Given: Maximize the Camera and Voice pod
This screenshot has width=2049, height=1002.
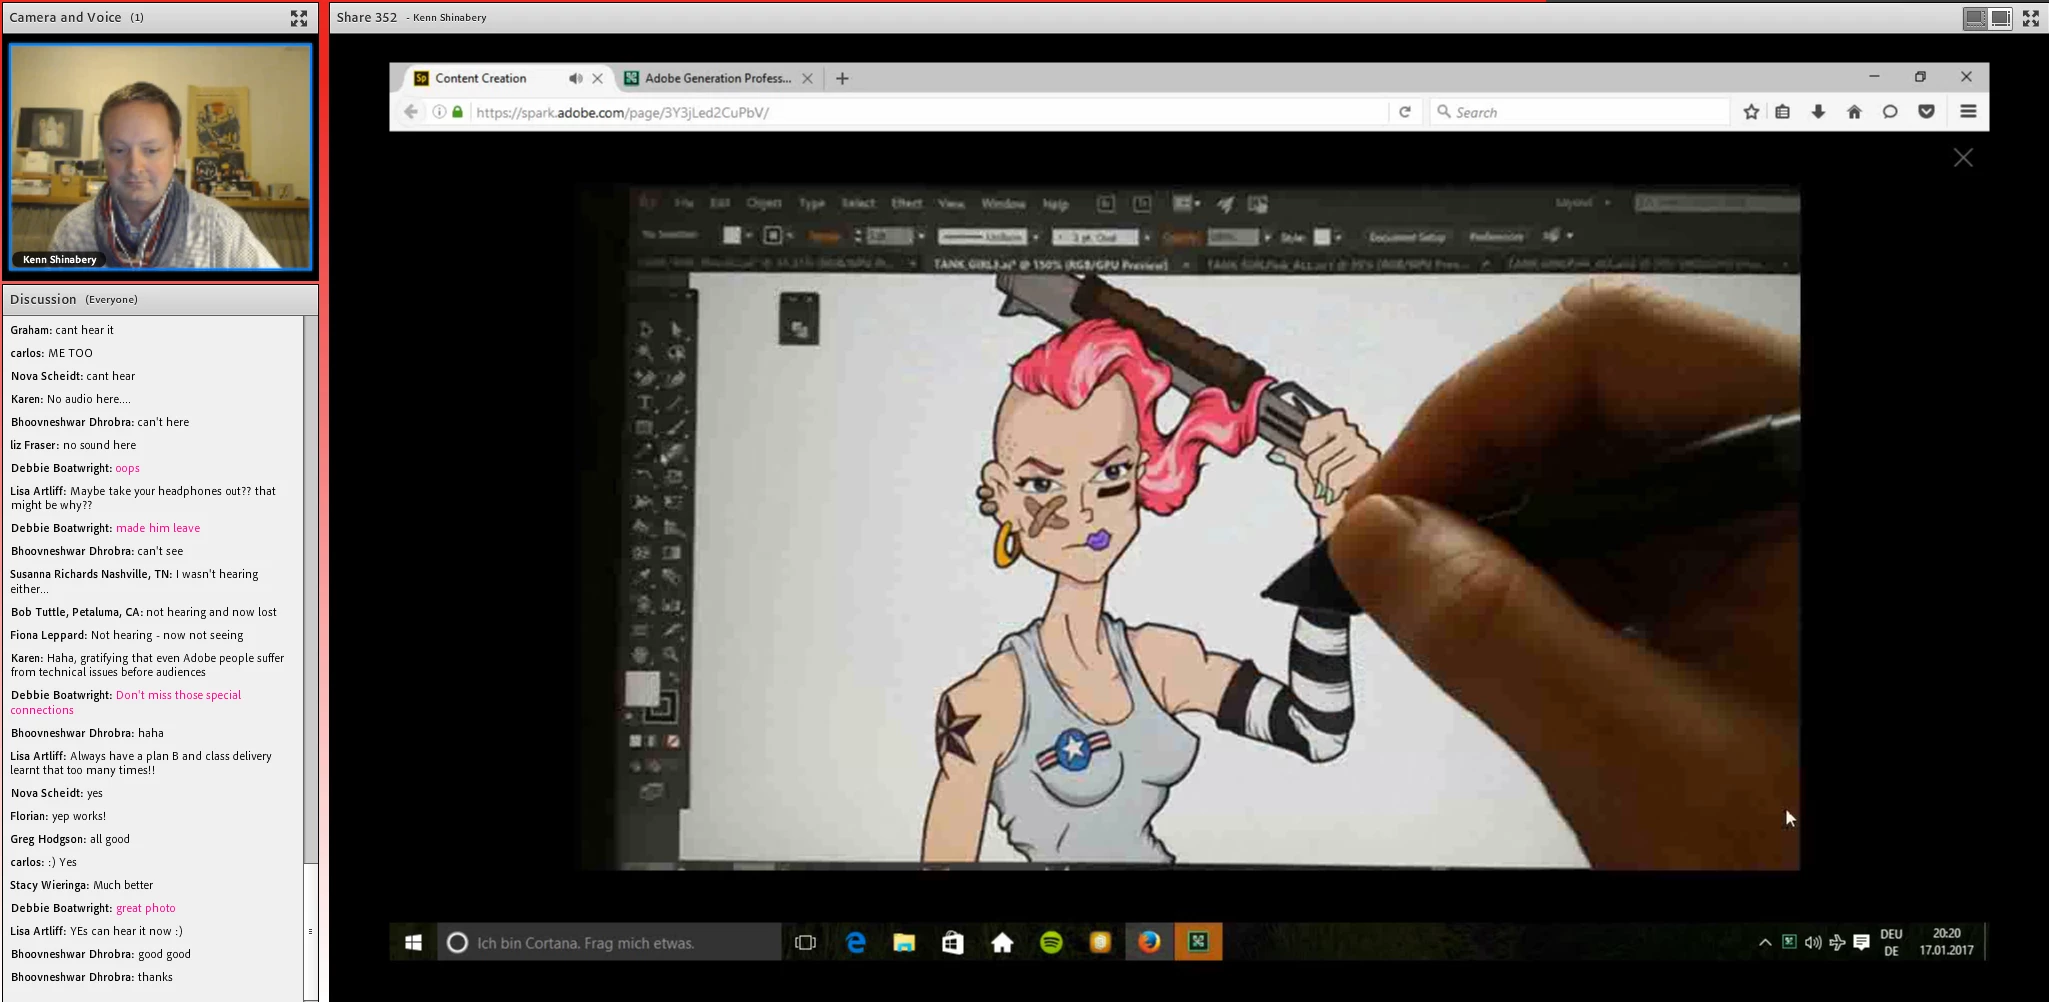Looking at the screenshot, I should tap(298, 18).
